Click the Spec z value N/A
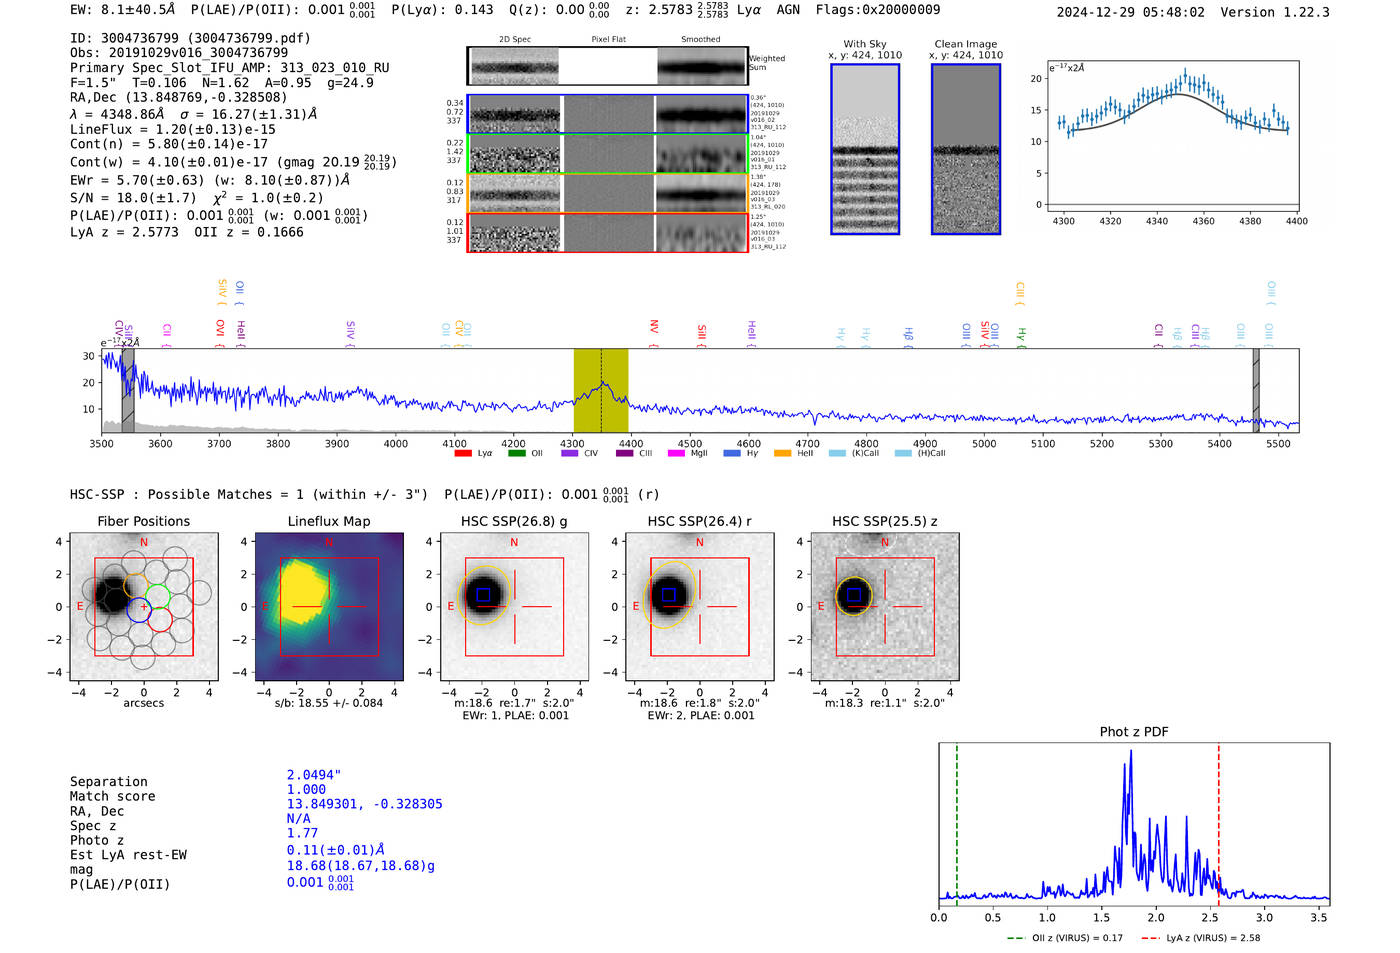The image size is (1400, 953). (x=298, y=819)
